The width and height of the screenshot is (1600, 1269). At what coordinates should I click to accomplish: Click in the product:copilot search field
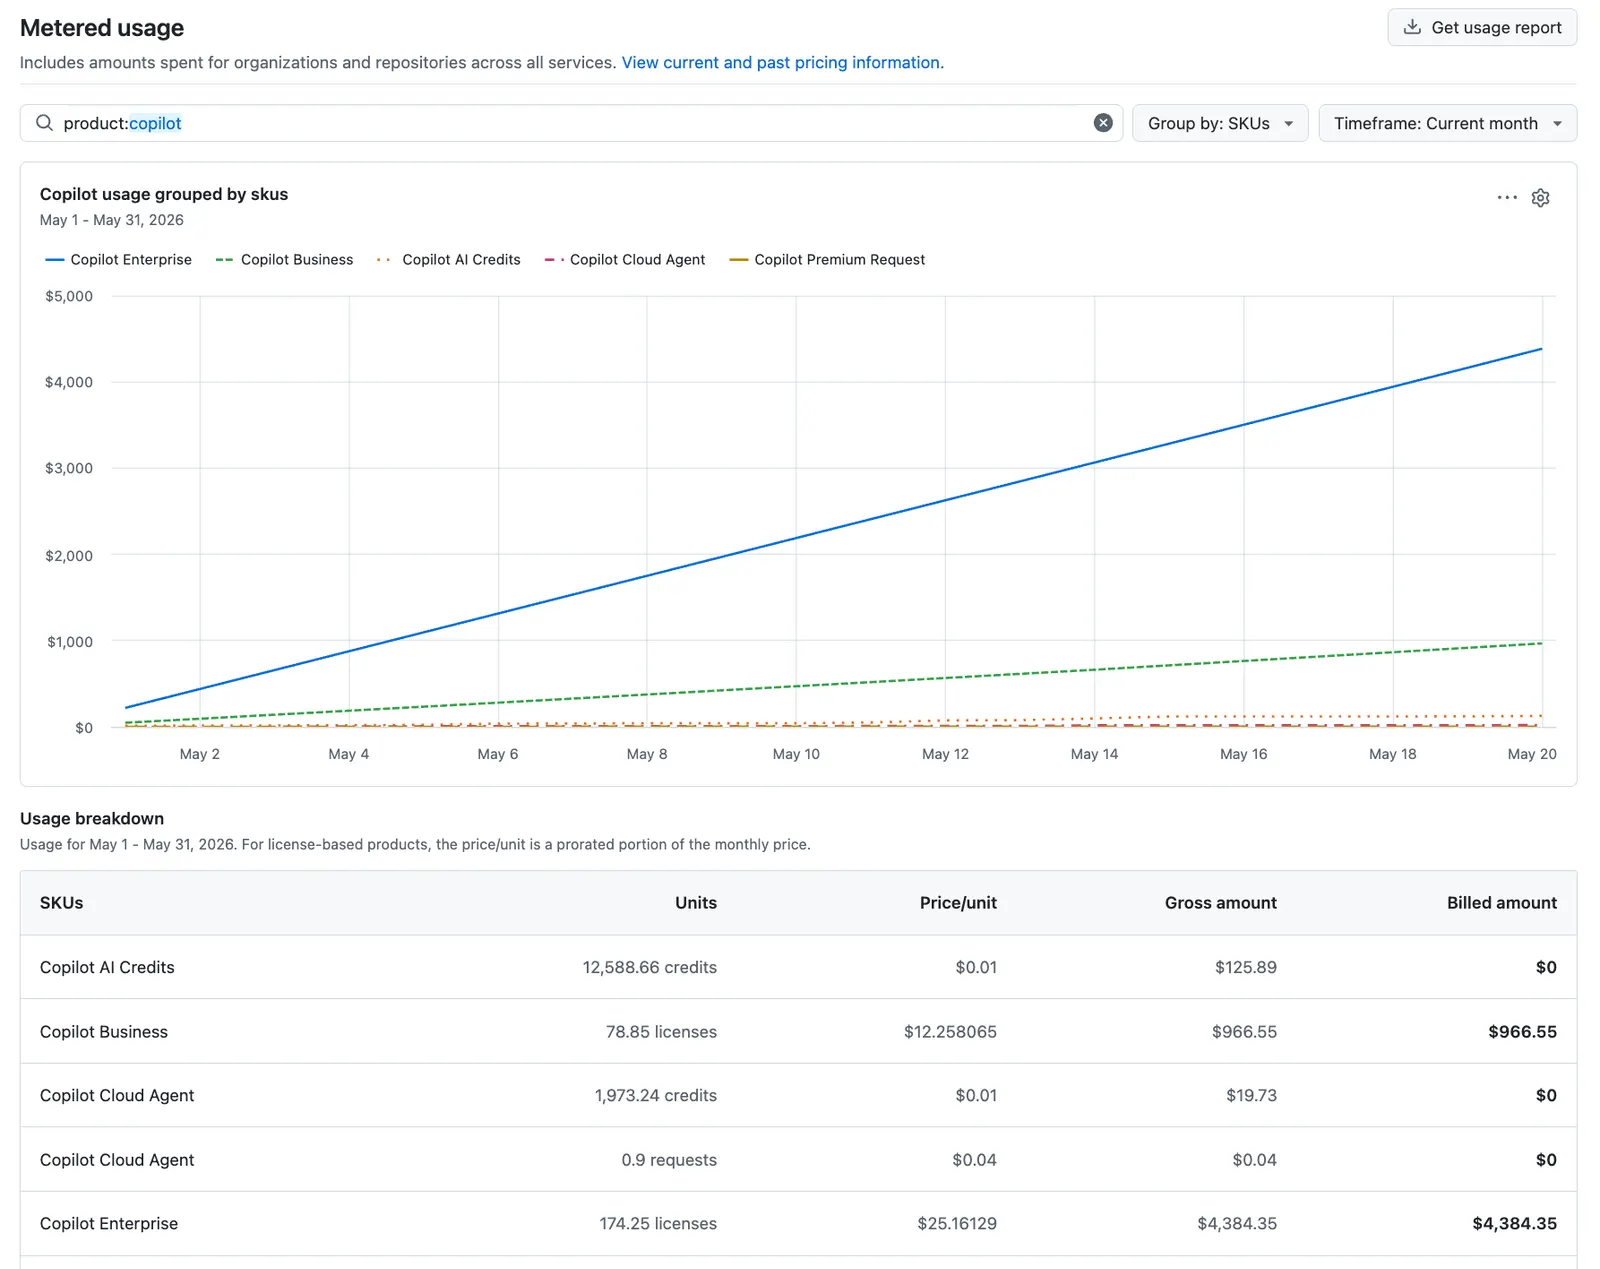[x=571, y=123]
